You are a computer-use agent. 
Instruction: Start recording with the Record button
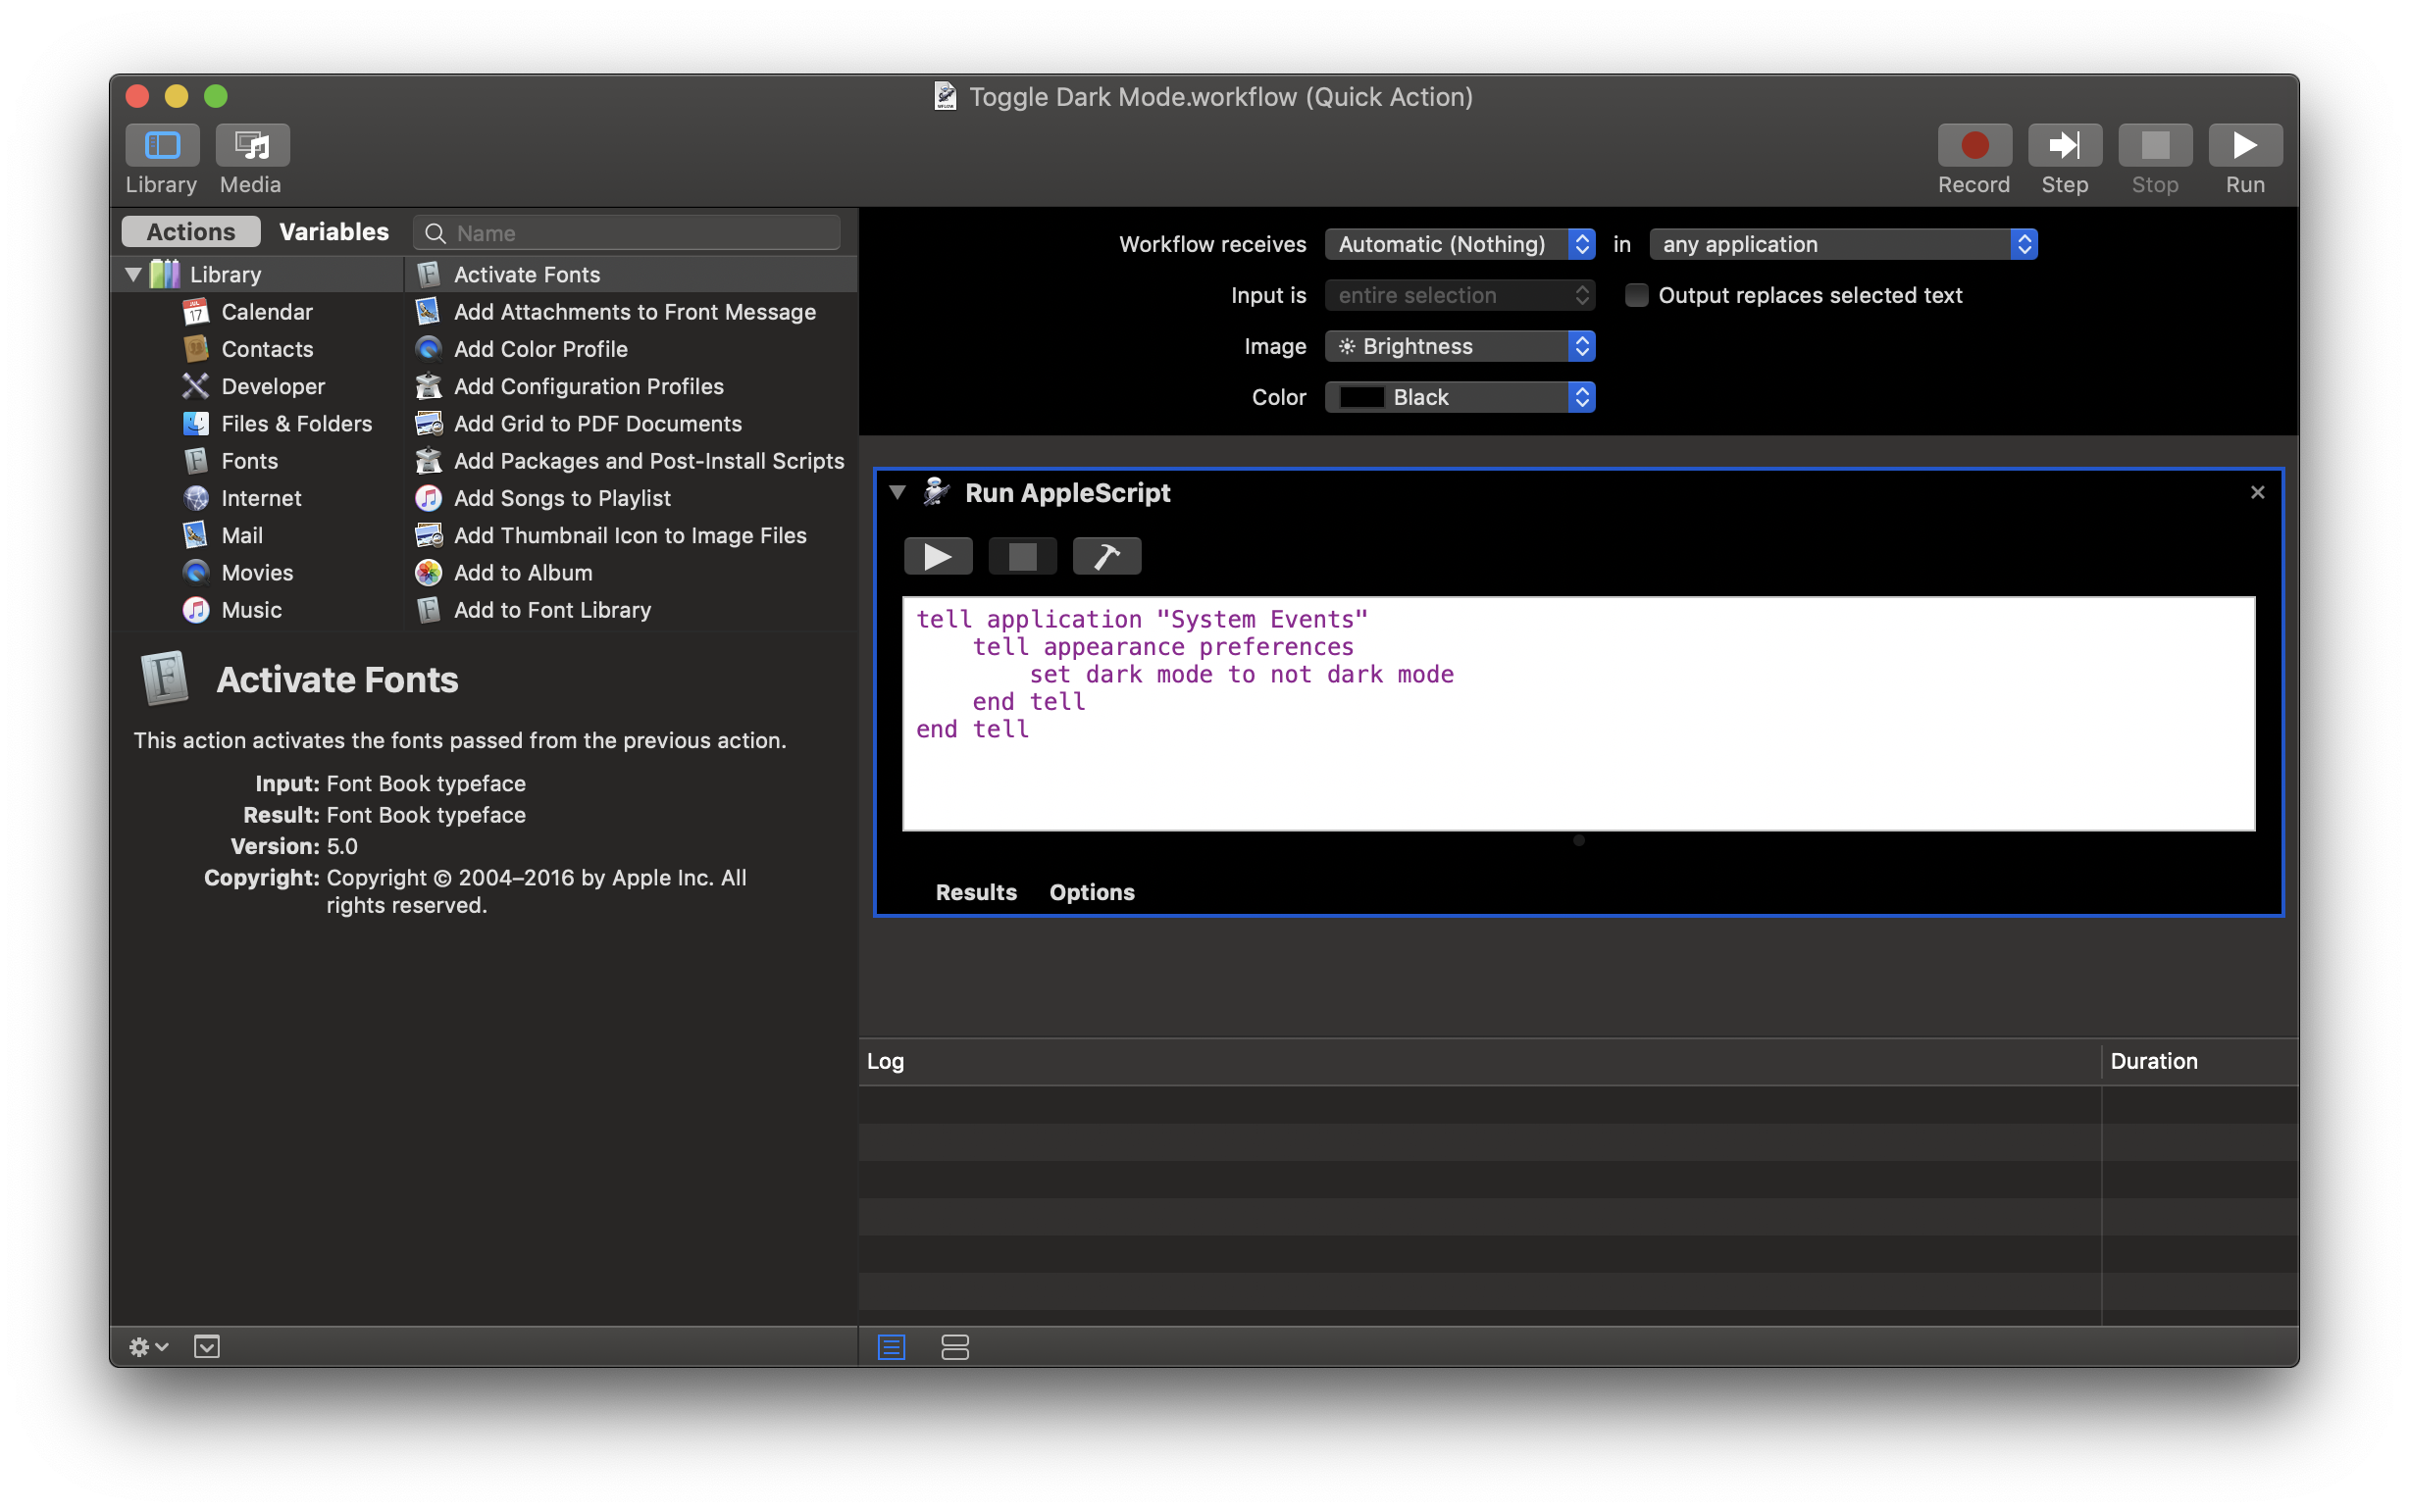pos(1974,145)
